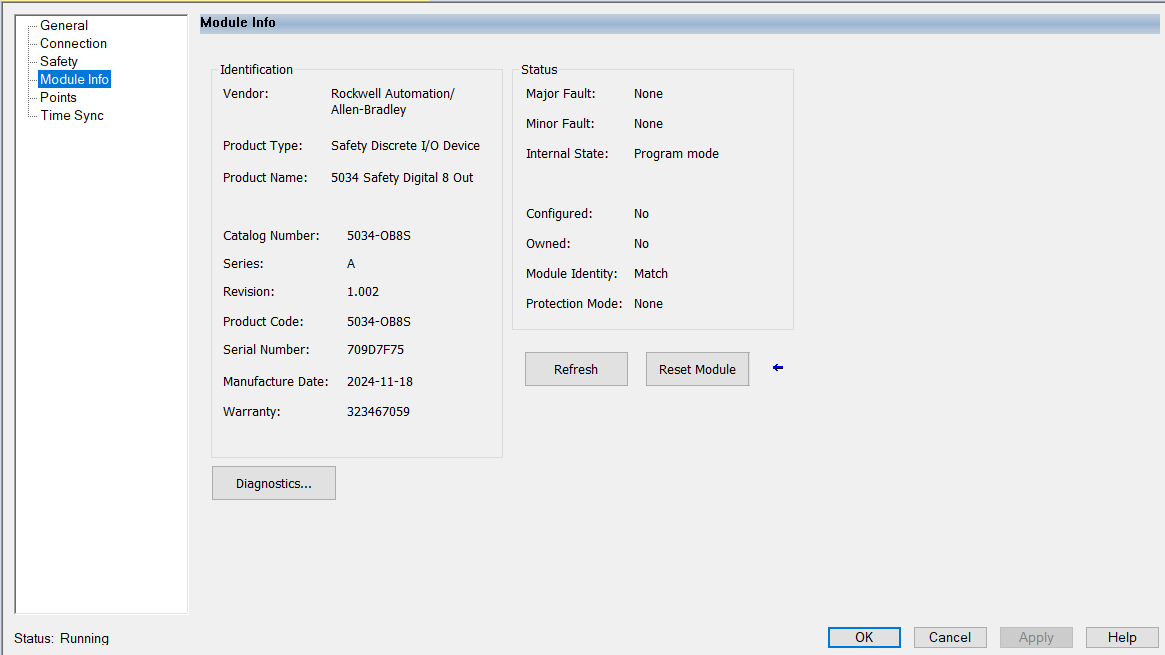The width and height of the screenshot is (1165, 655).
Task: Click the Owned value No
Action: click(641, 244)
